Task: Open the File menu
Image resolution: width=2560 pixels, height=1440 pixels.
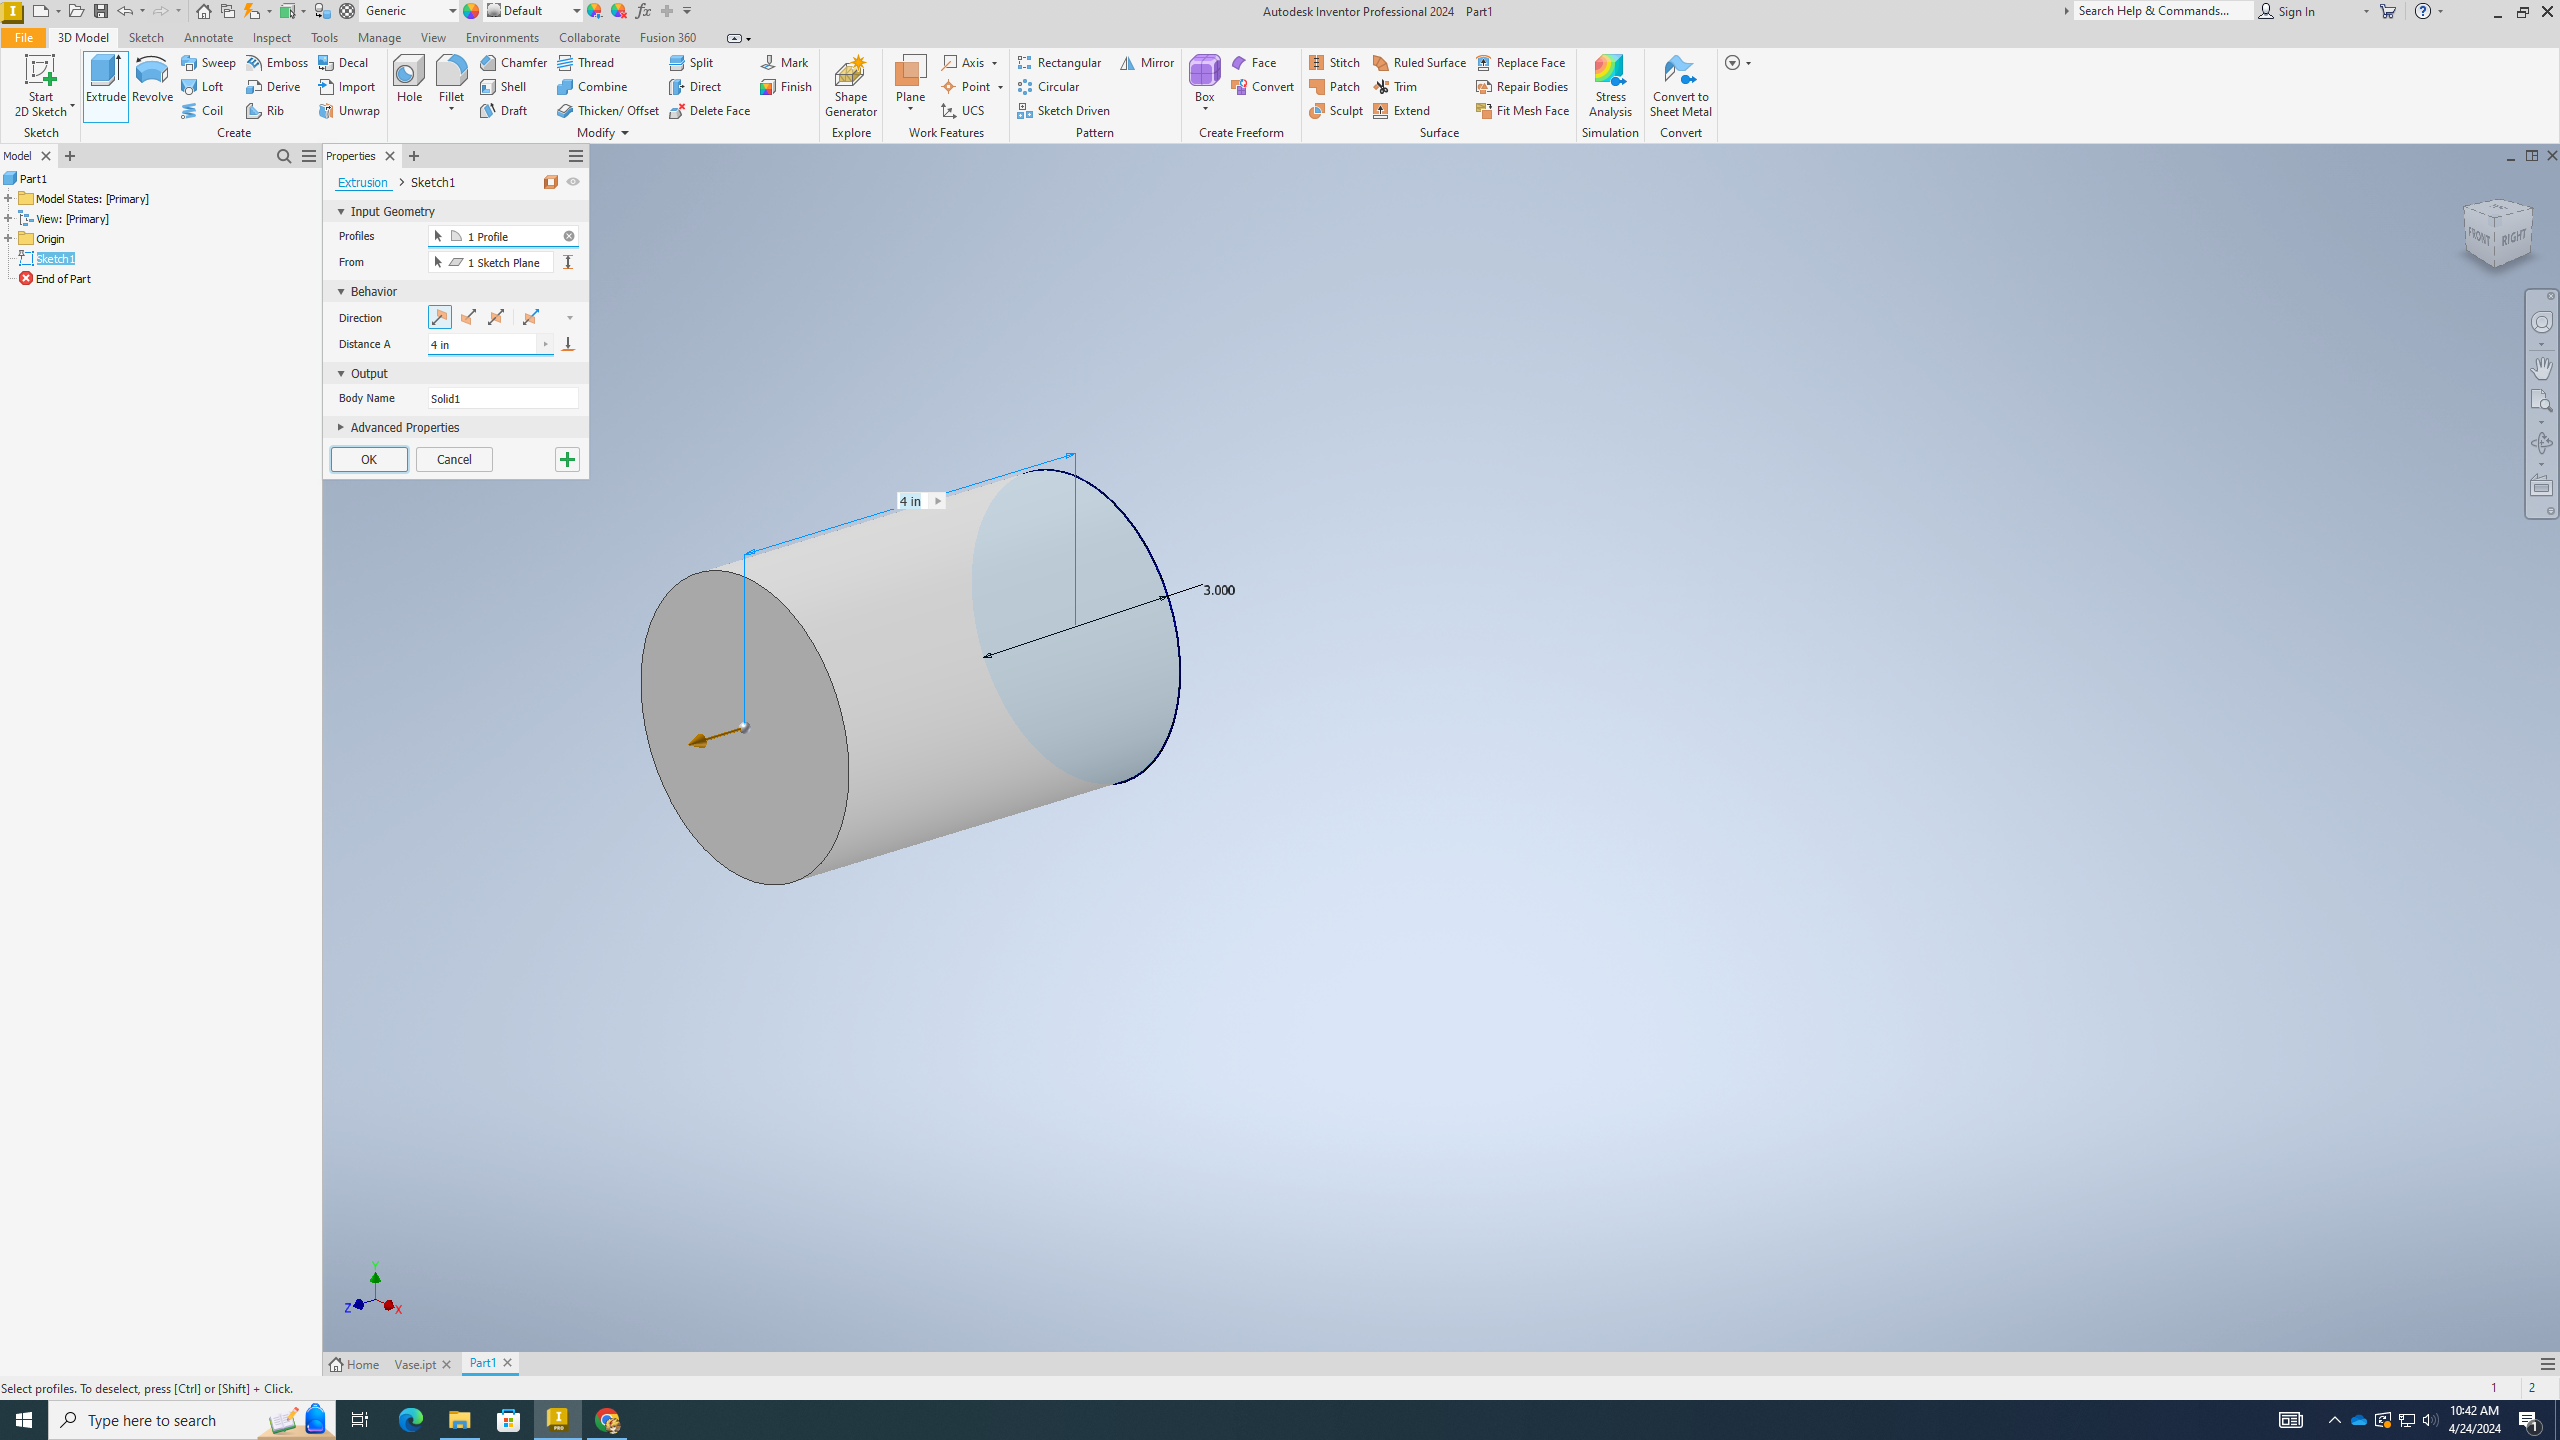Action: point(23,37)
